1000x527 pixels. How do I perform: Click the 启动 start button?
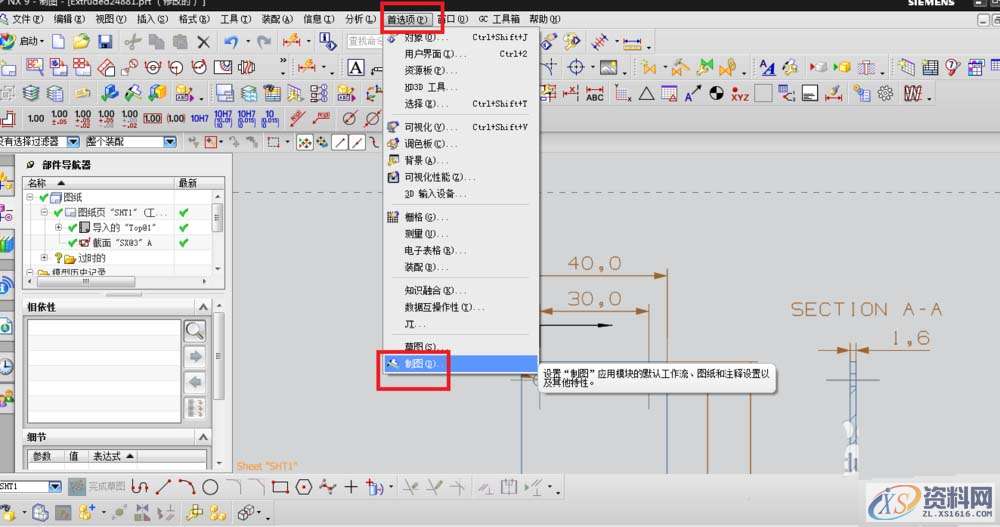(x=24, y=41)
